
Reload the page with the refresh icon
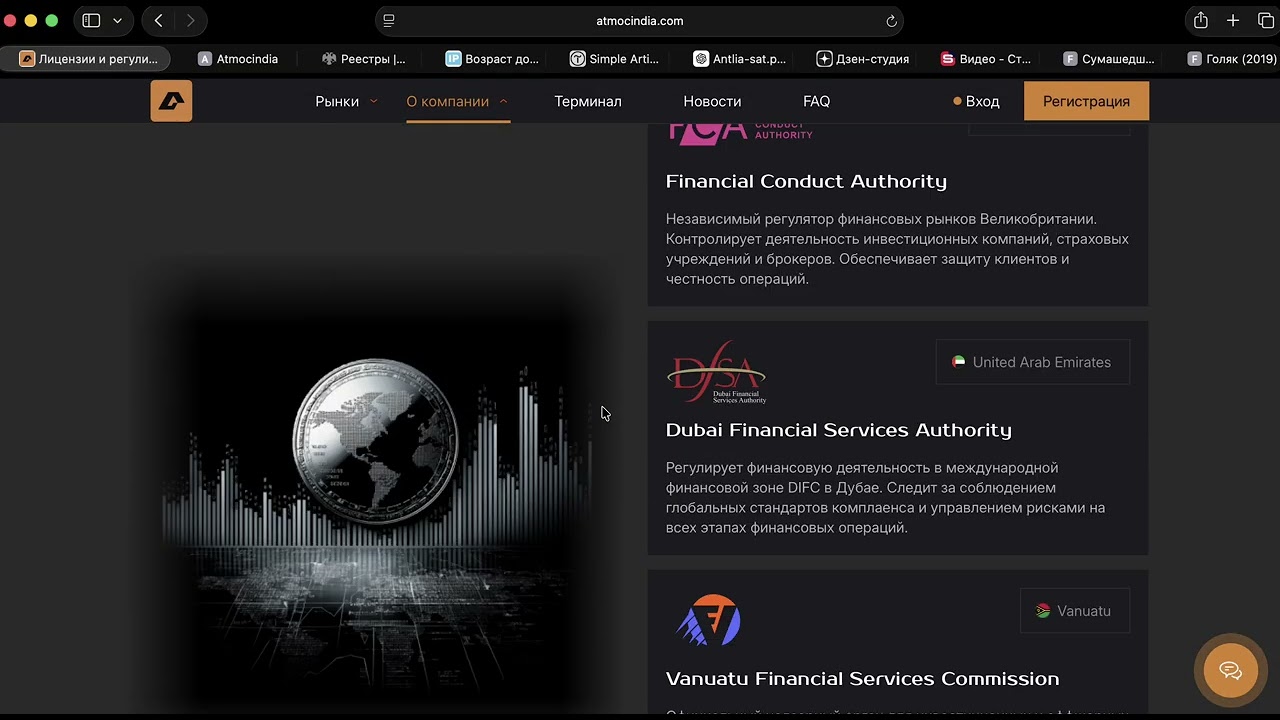tap(891, 20)
